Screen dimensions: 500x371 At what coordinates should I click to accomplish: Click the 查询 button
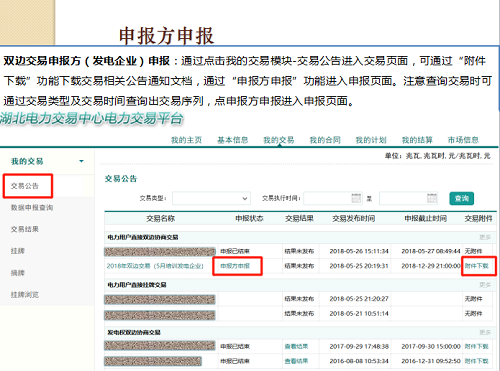(x=461, y=198)
